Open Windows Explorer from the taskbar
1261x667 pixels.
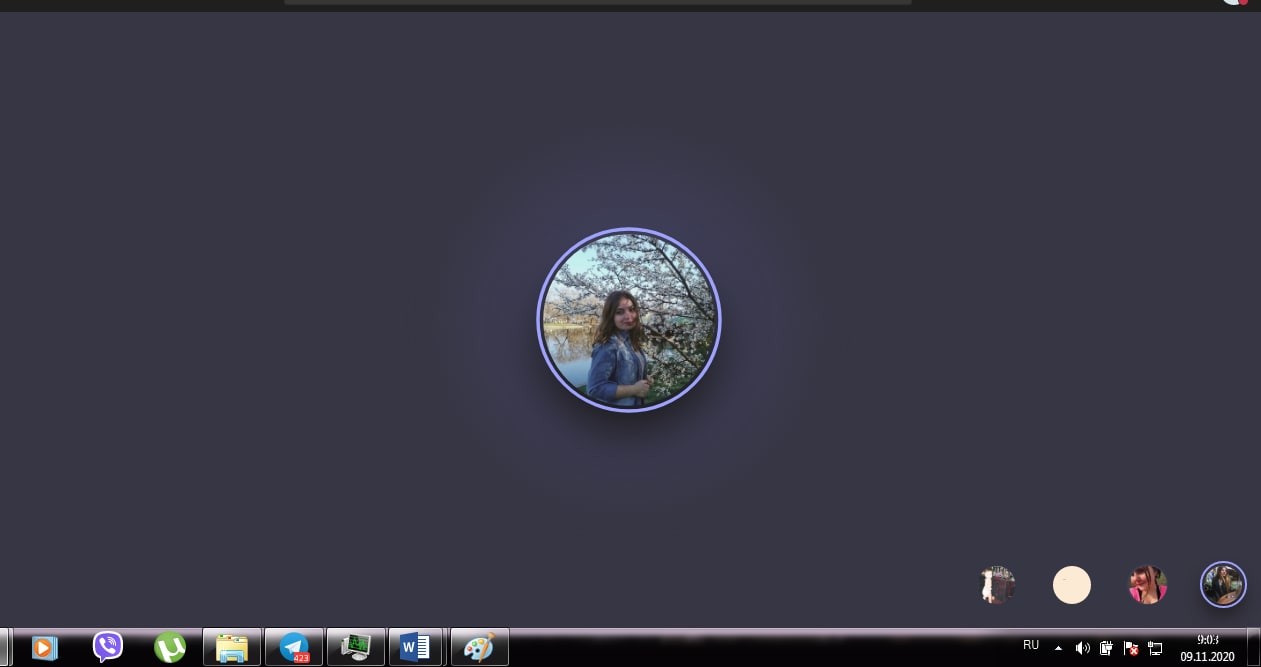click(232, 647)
